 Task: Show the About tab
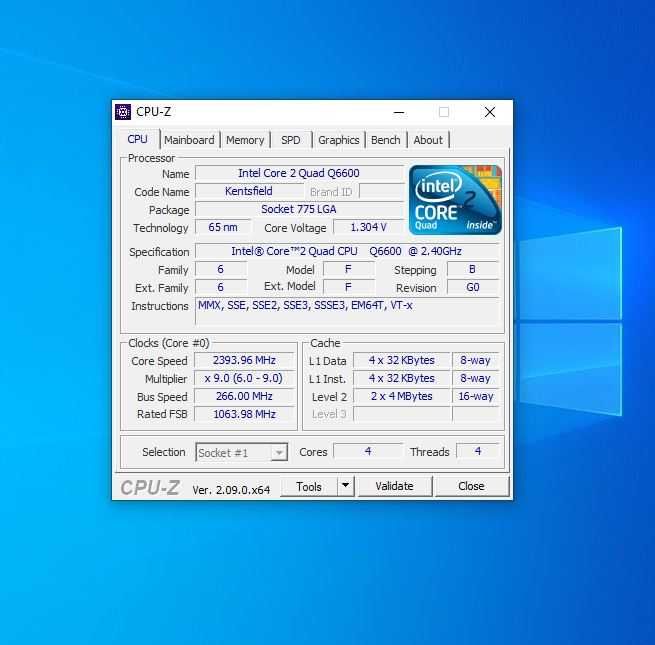(428, 140)
